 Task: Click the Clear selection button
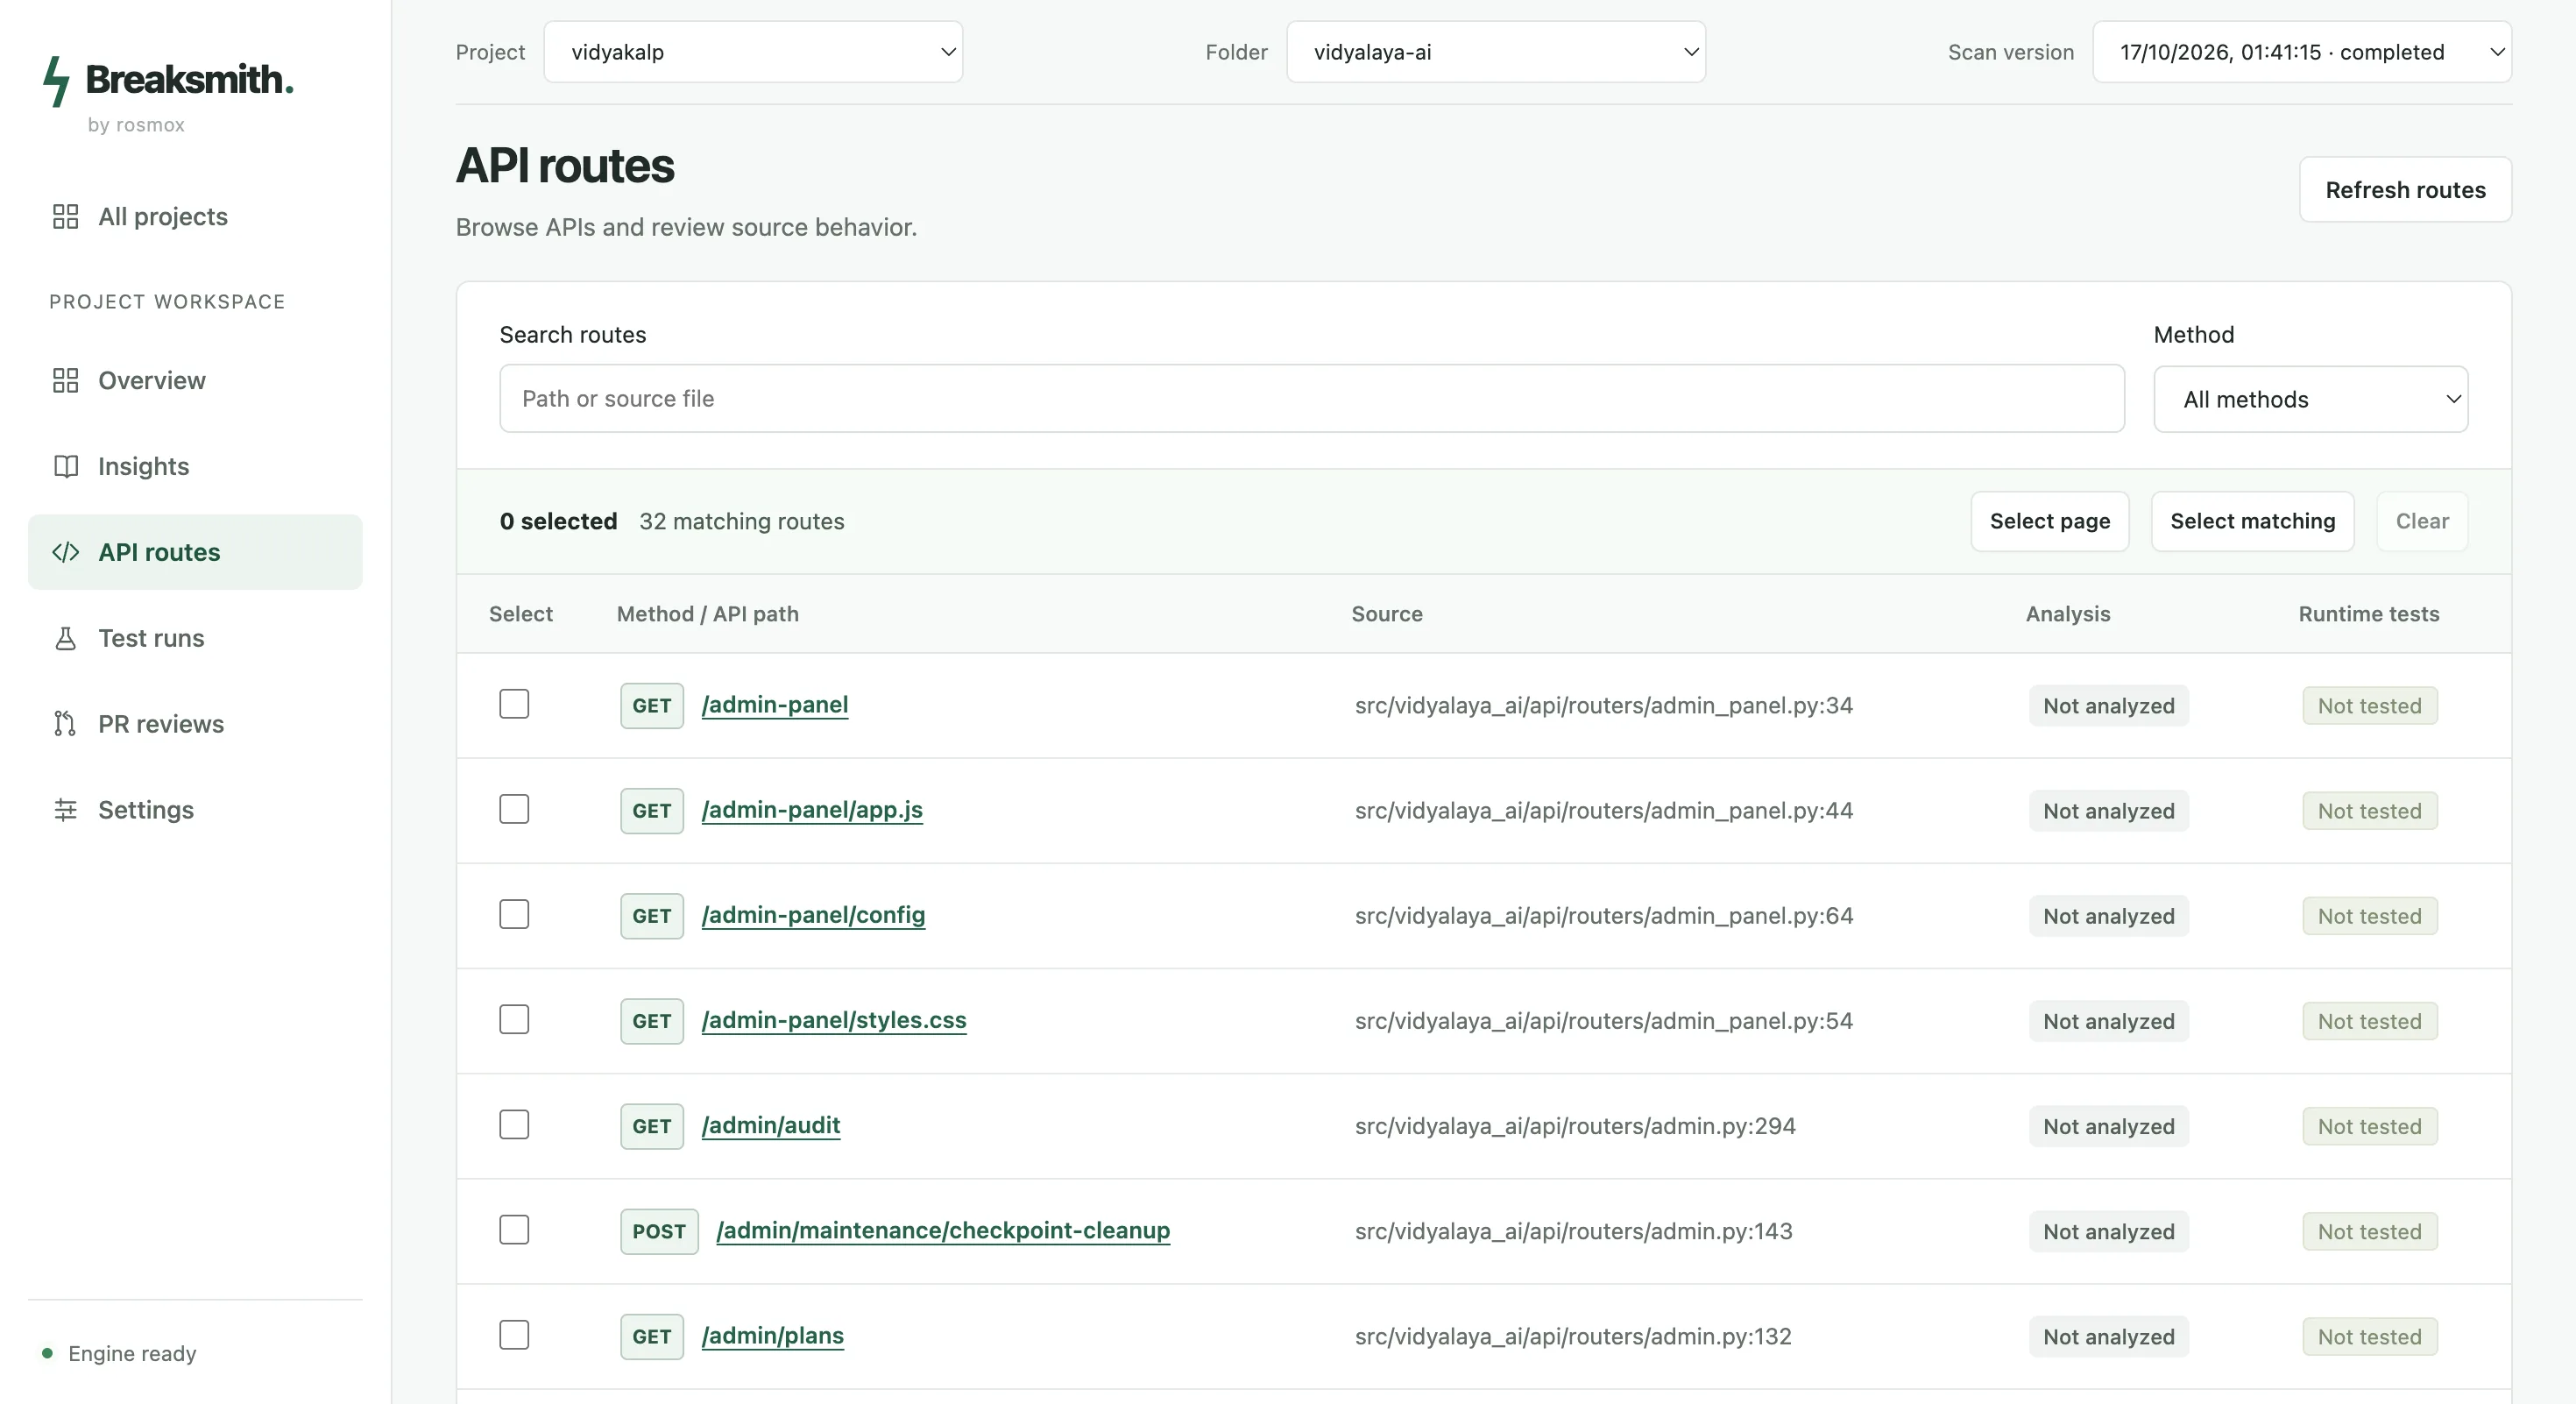pyautogui.click(x=2422, y=522)
